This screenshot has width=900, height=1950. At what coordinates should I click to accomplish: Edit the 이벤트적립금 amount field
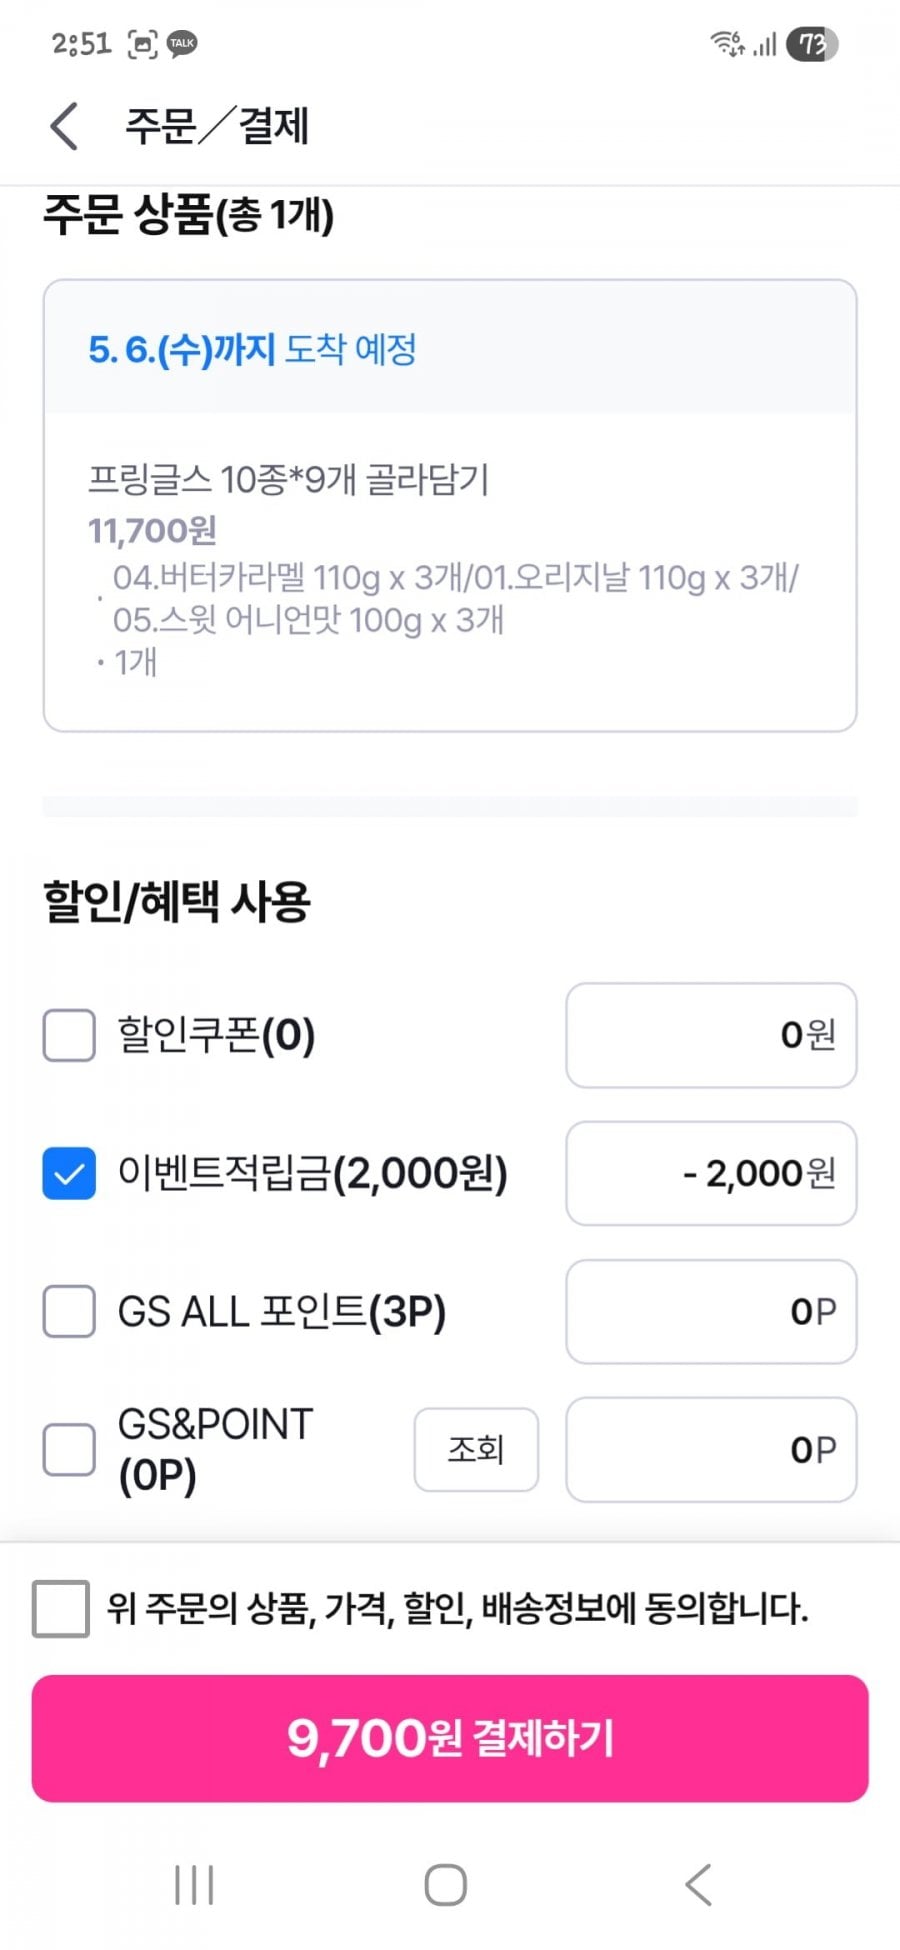[x=711, y=1173]
